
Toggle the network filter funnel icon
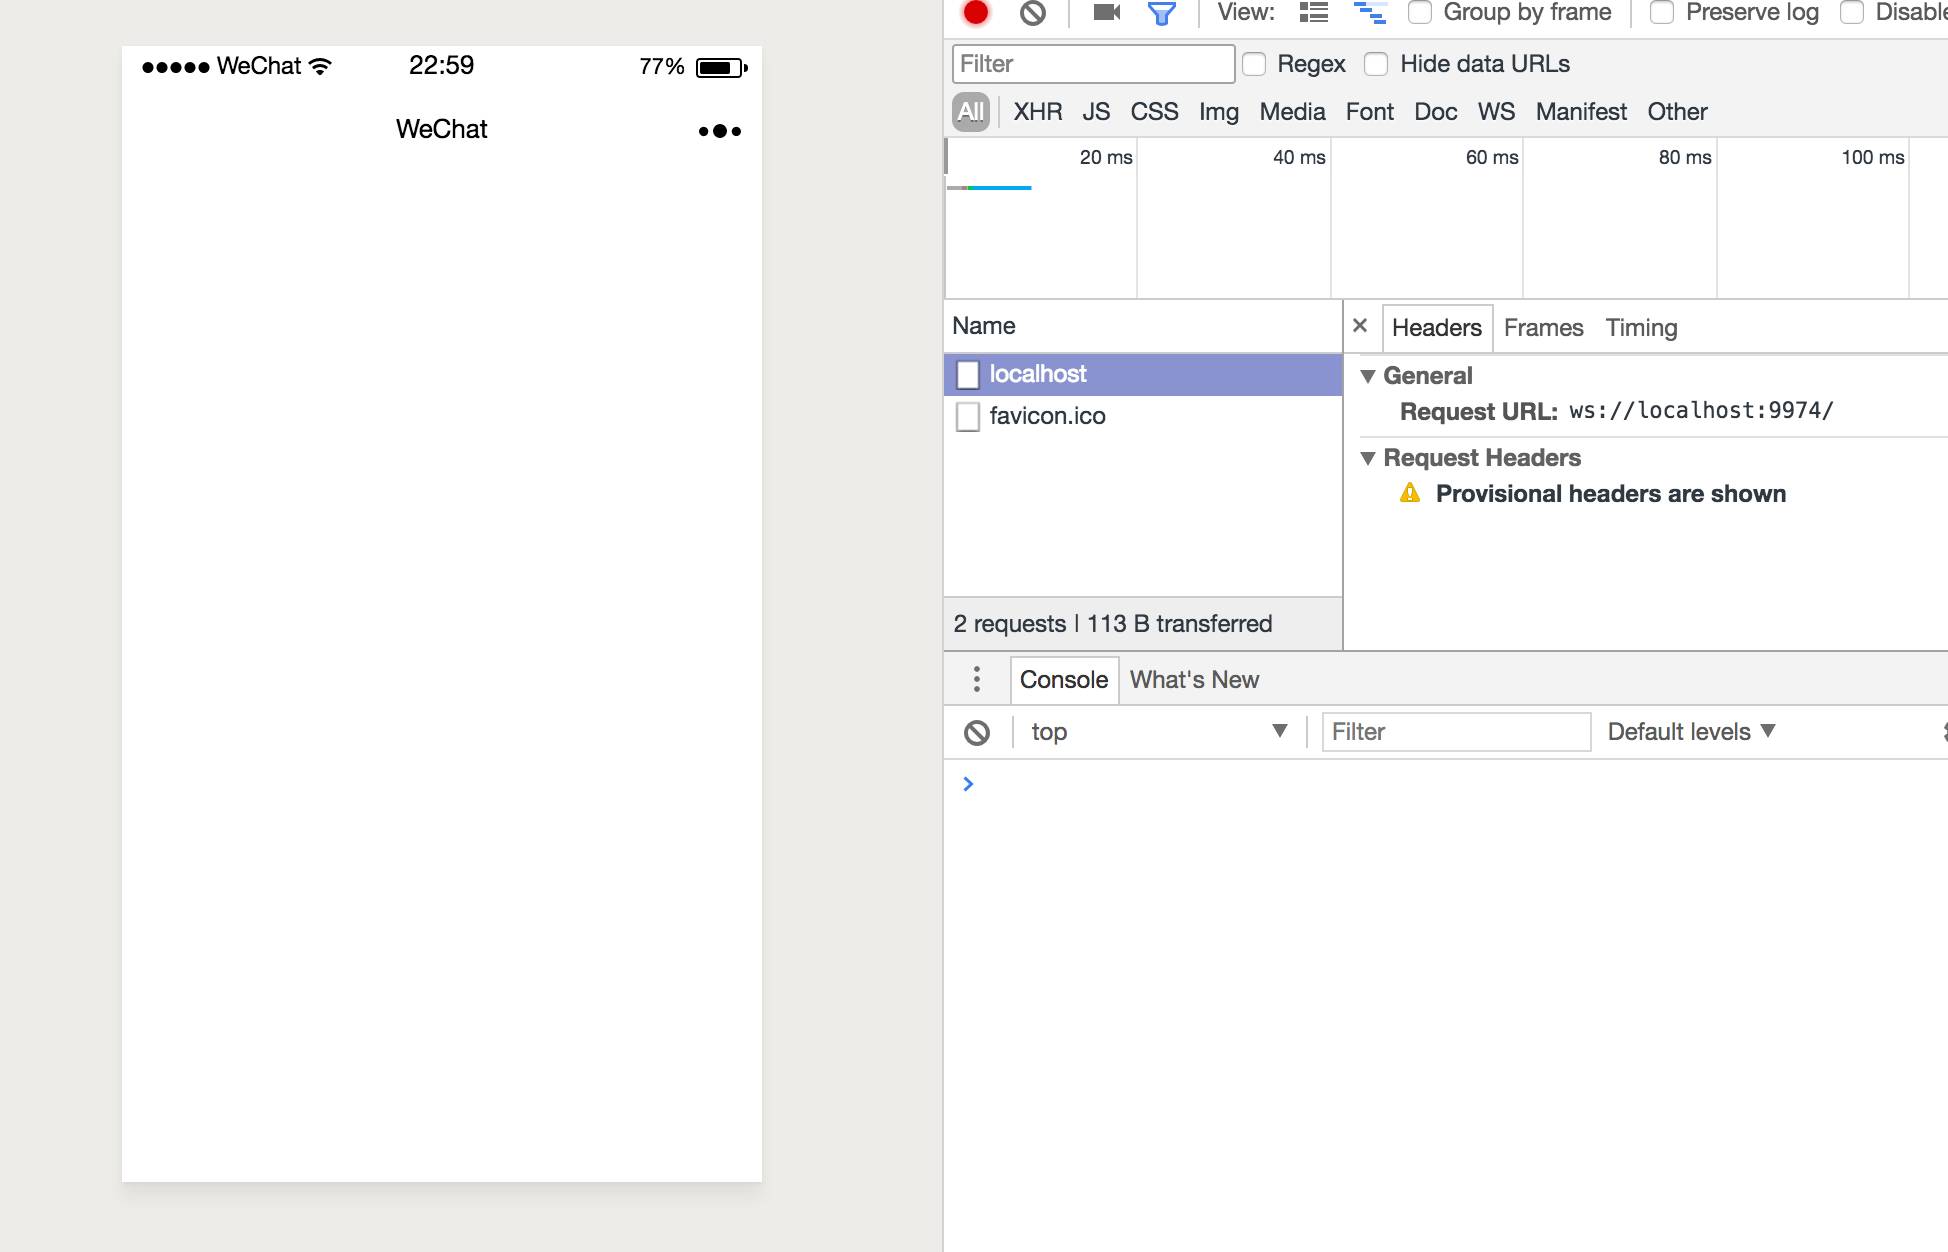1161,13
